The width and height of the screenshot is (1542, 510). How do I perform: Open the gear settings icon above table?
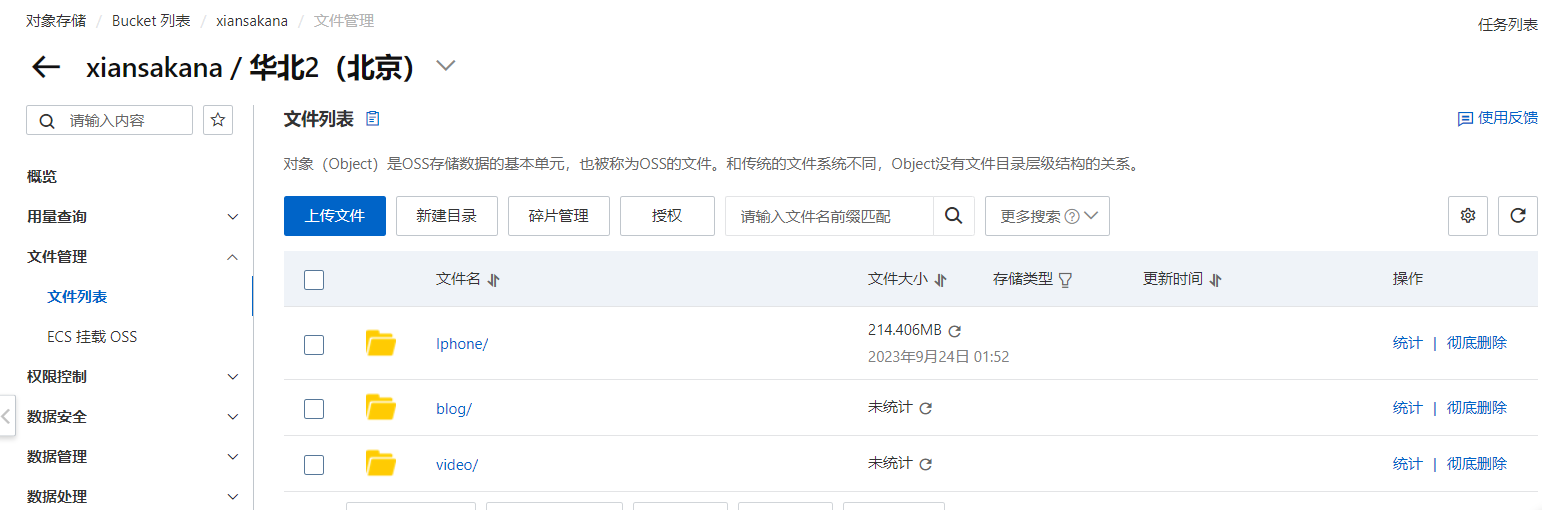click(1468, 216)
